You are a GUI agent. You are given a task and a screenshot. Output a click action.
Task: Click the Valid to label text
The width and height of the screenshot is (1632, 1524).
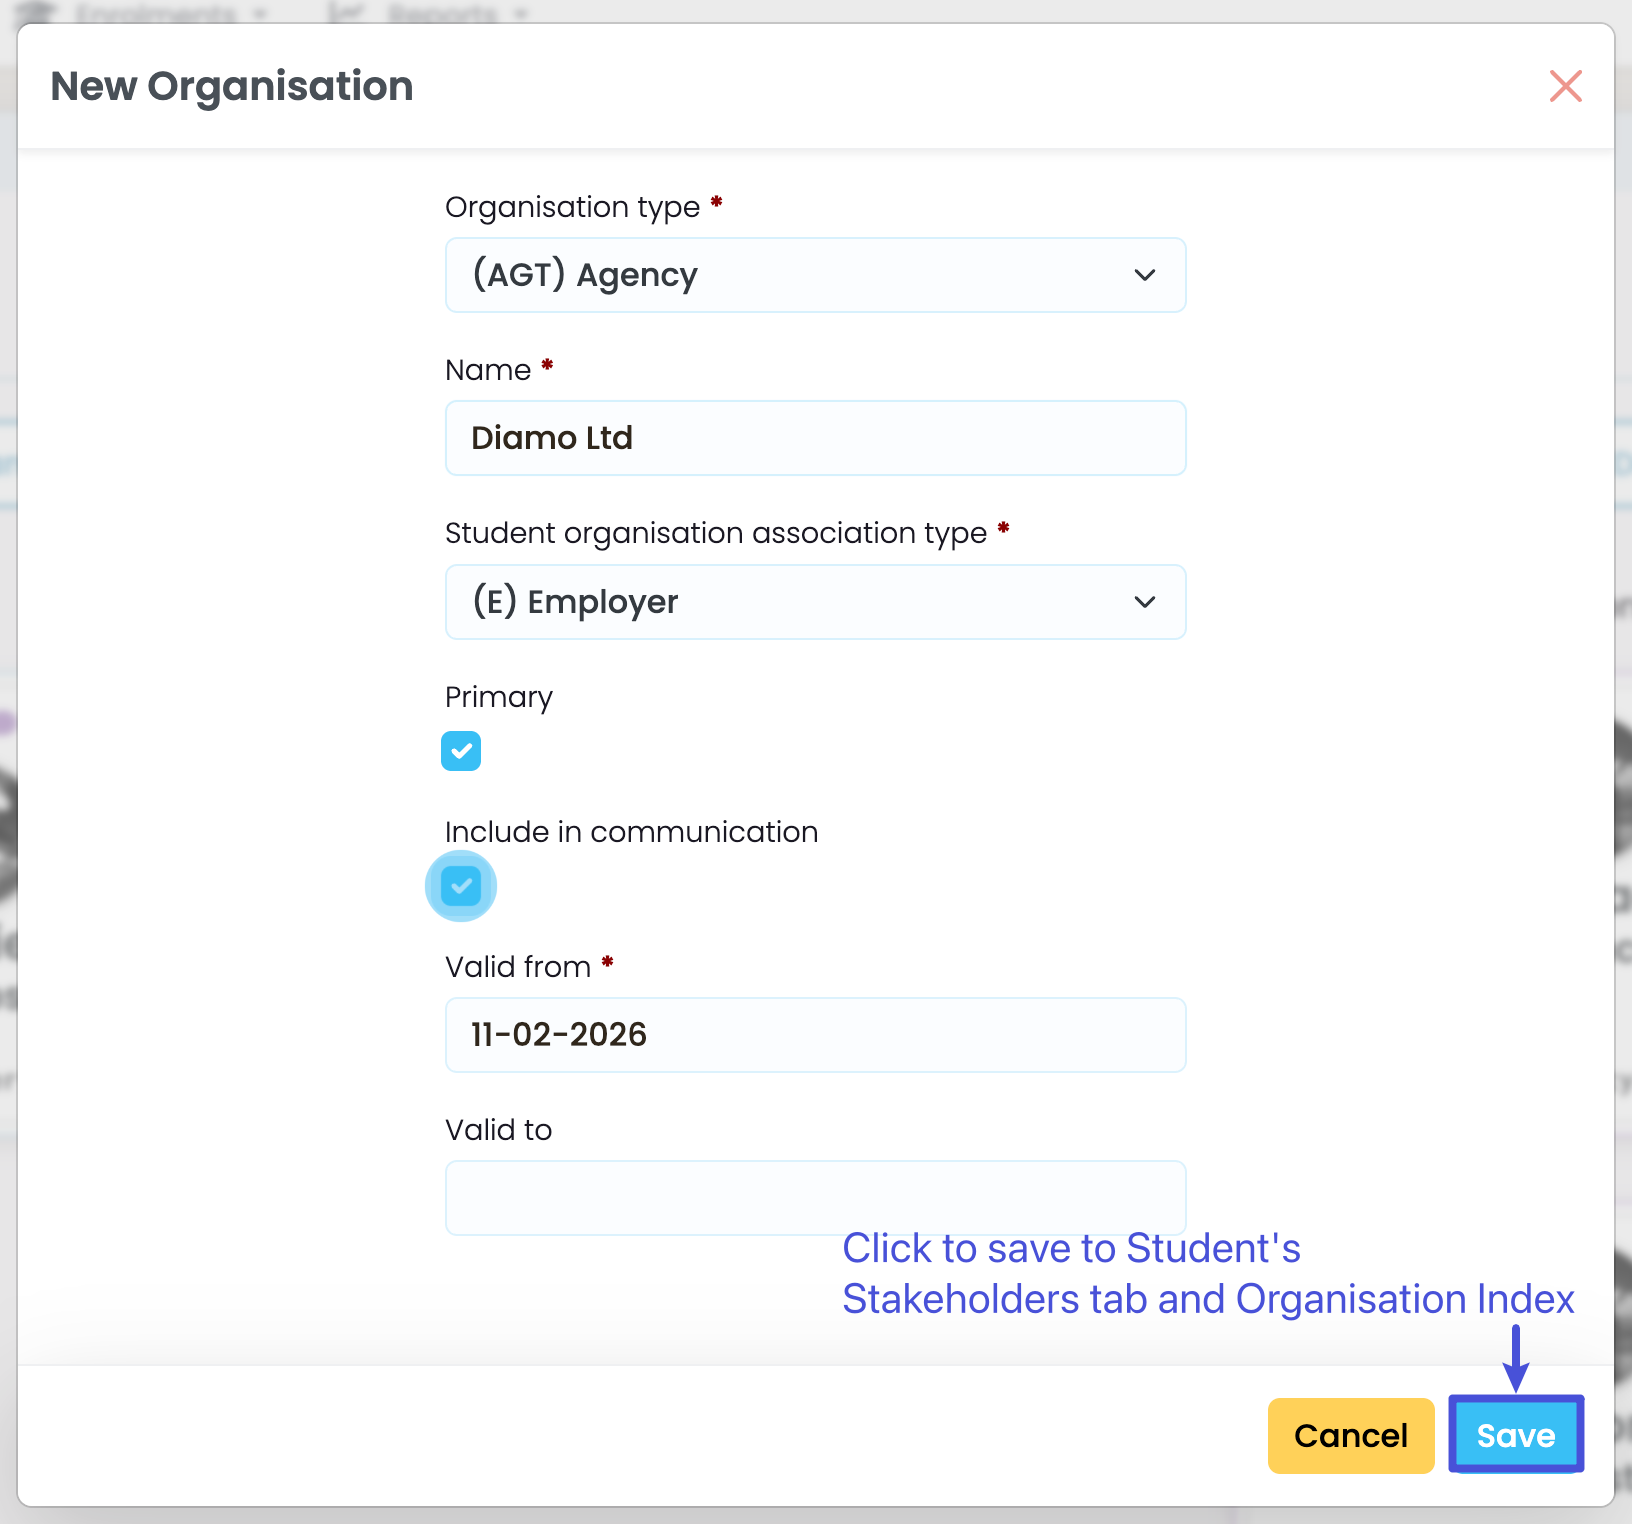pos(498,1130)
